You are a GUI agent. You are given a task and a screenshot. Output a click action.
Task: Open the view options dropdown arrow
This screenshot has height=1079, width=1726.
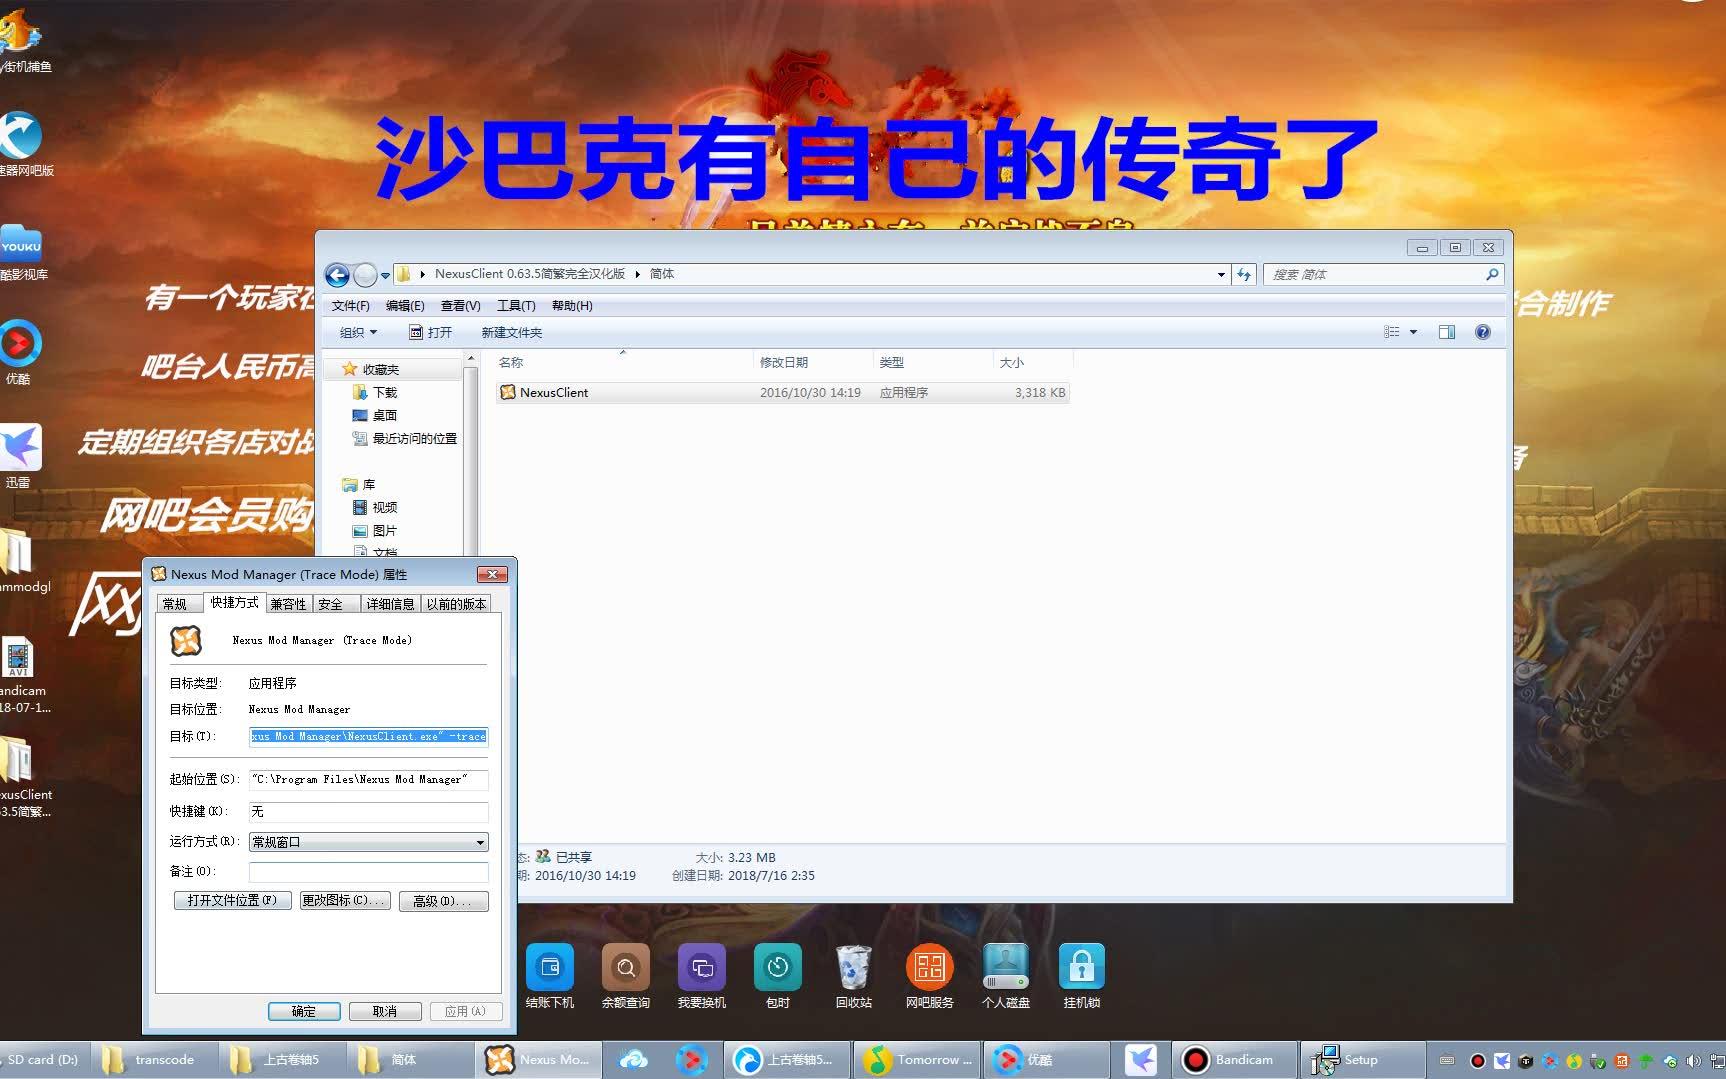(x=1413, y=332)
